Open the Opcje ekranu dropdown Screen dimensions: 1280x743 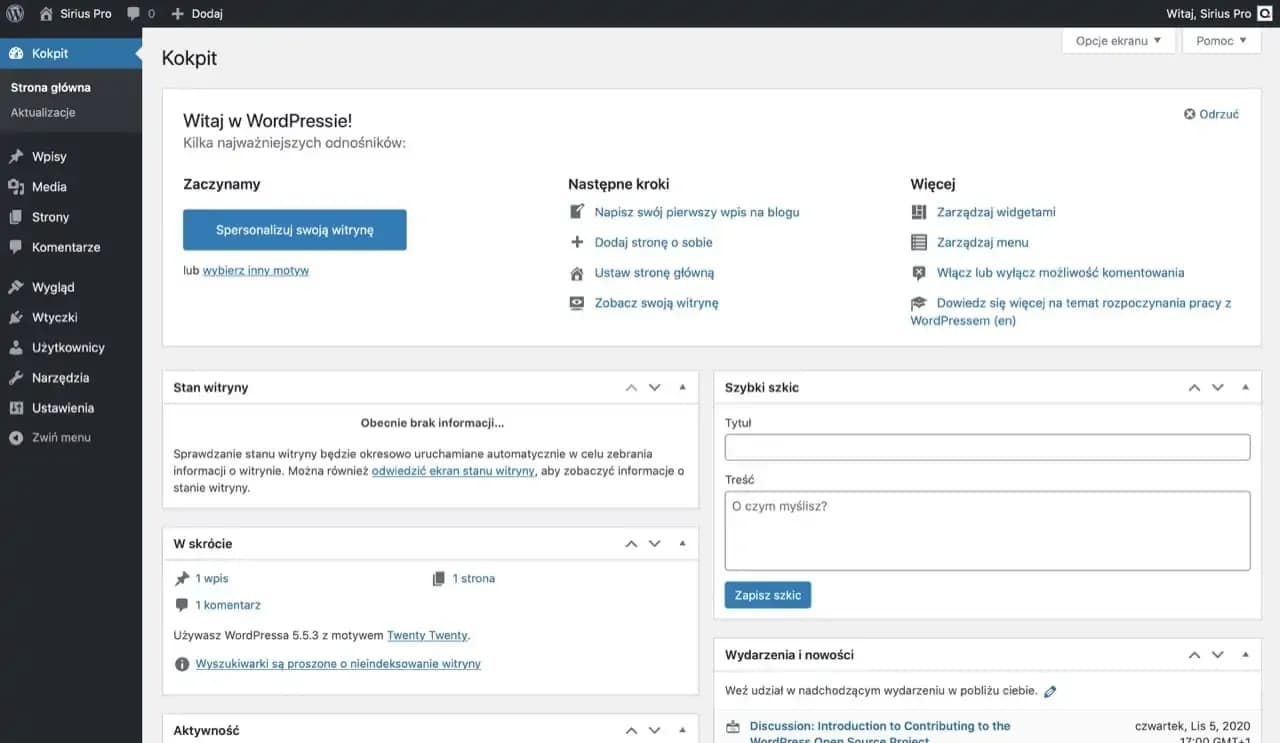click(1118, 41)
